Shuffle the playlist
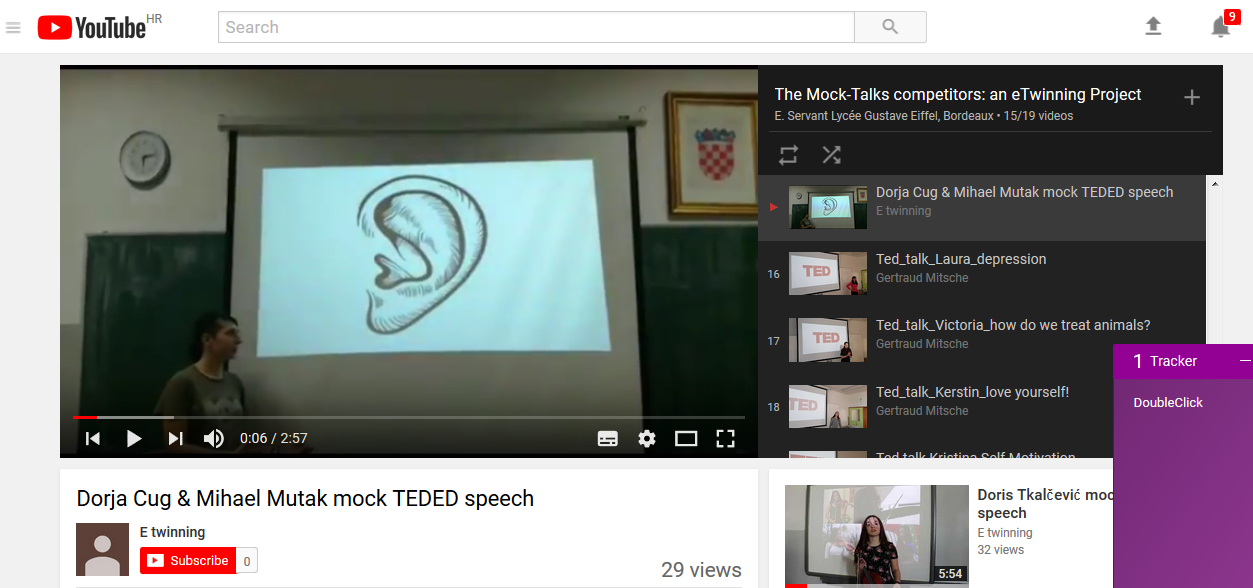Viewport: 1253px width, 588px height. (x=831, y=154)
